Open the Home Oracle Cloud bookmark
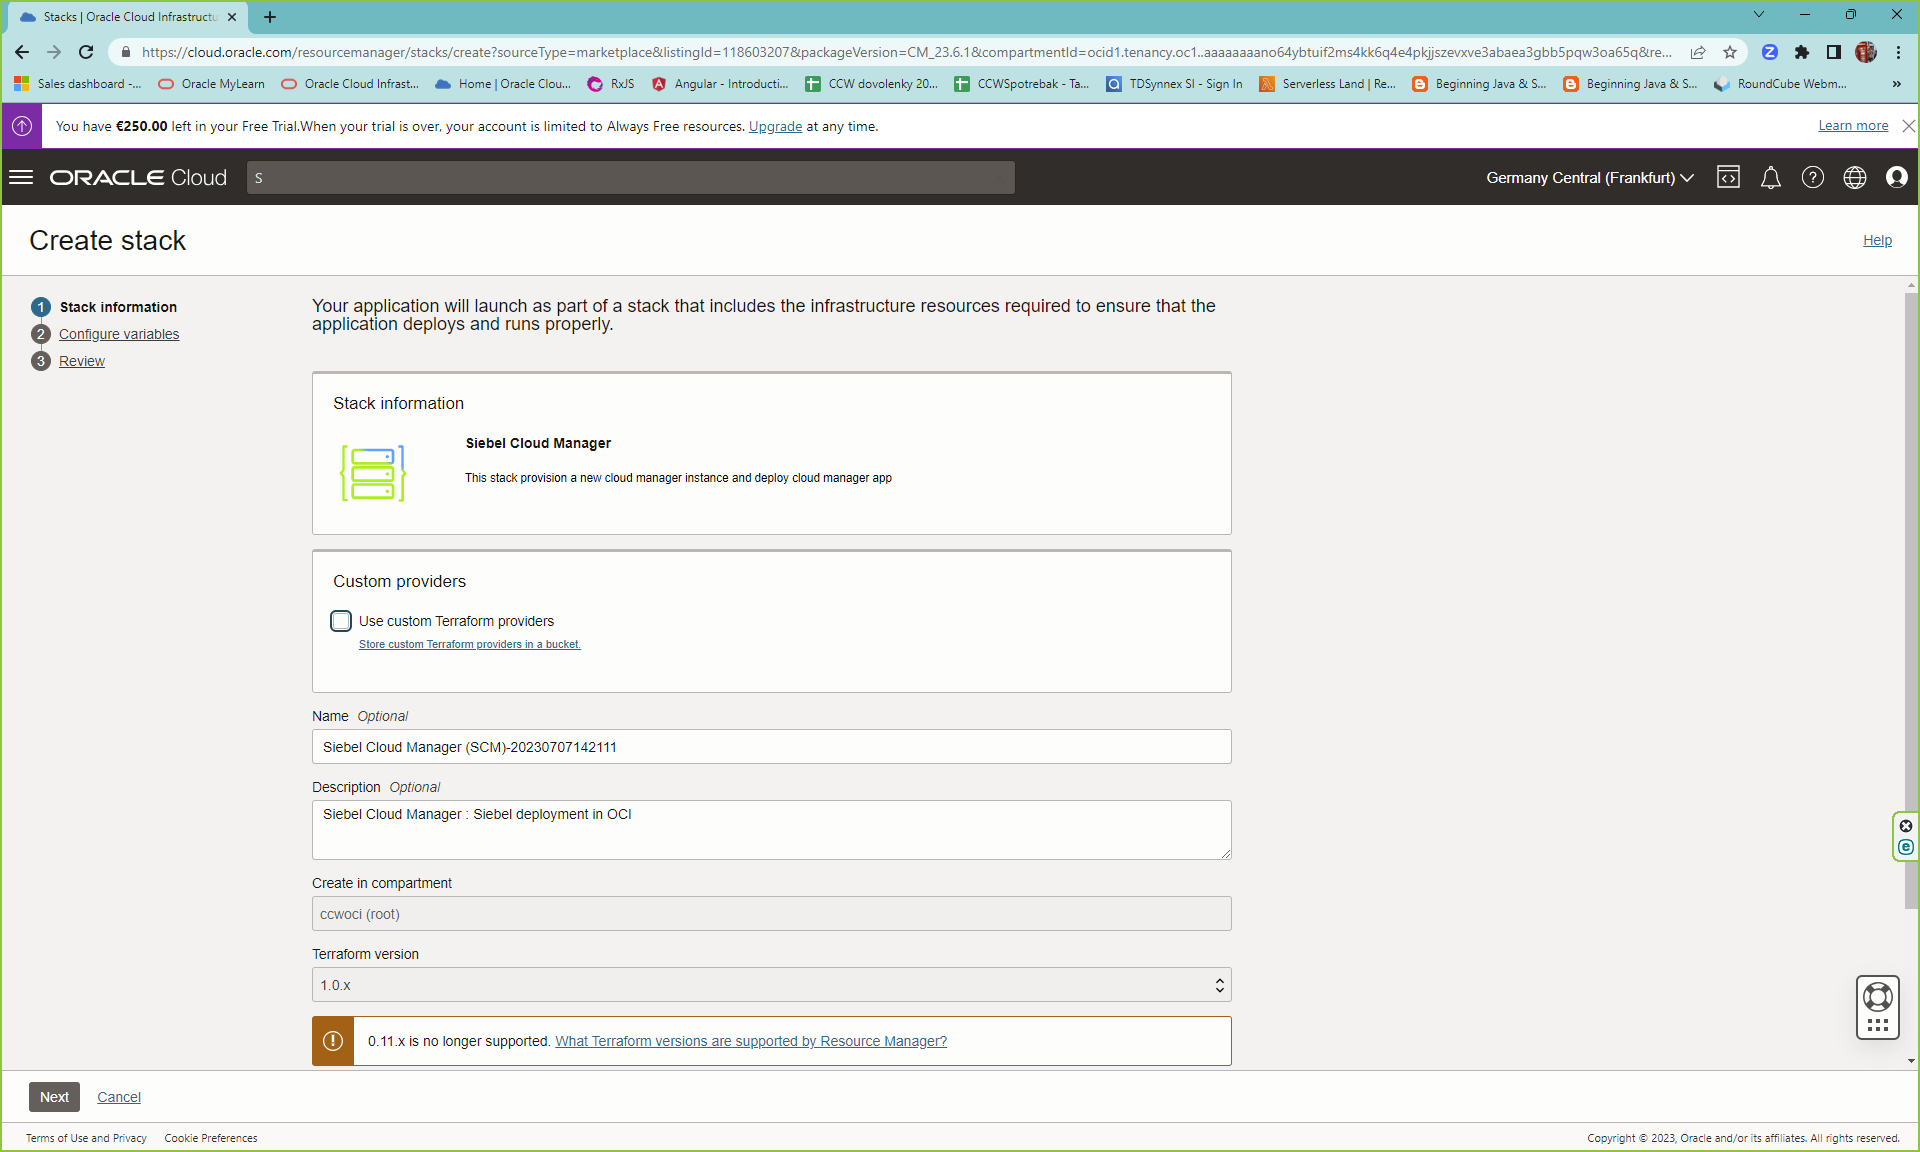 (503, 84)
